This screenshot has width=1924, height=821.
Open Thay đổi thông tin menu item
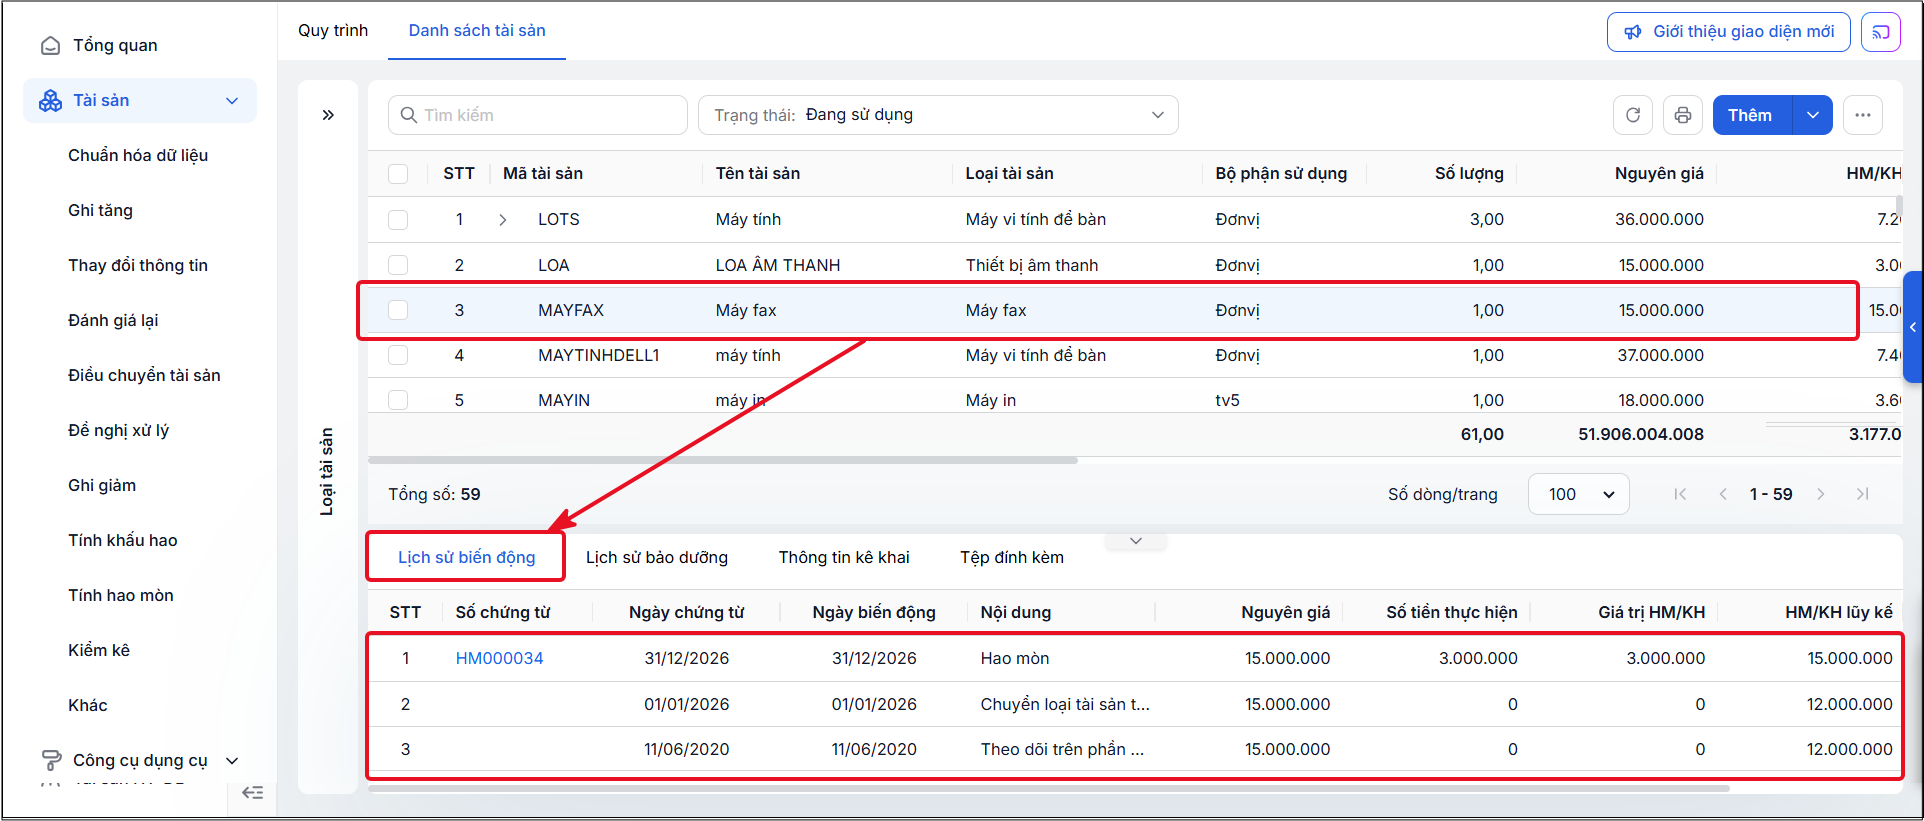click(x=138, y=266)
